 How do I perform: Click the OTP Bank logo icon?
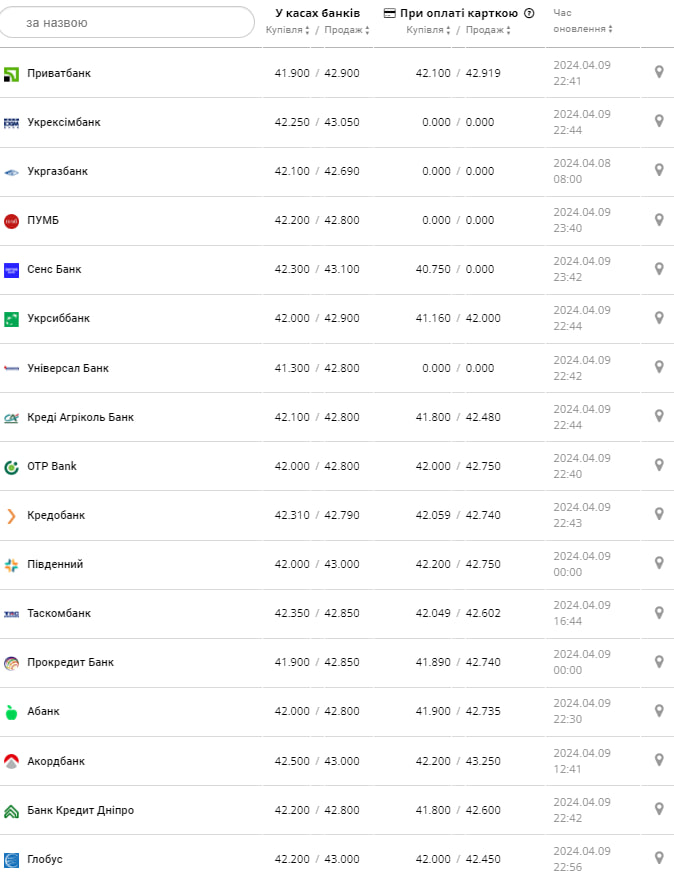point(12,467)
